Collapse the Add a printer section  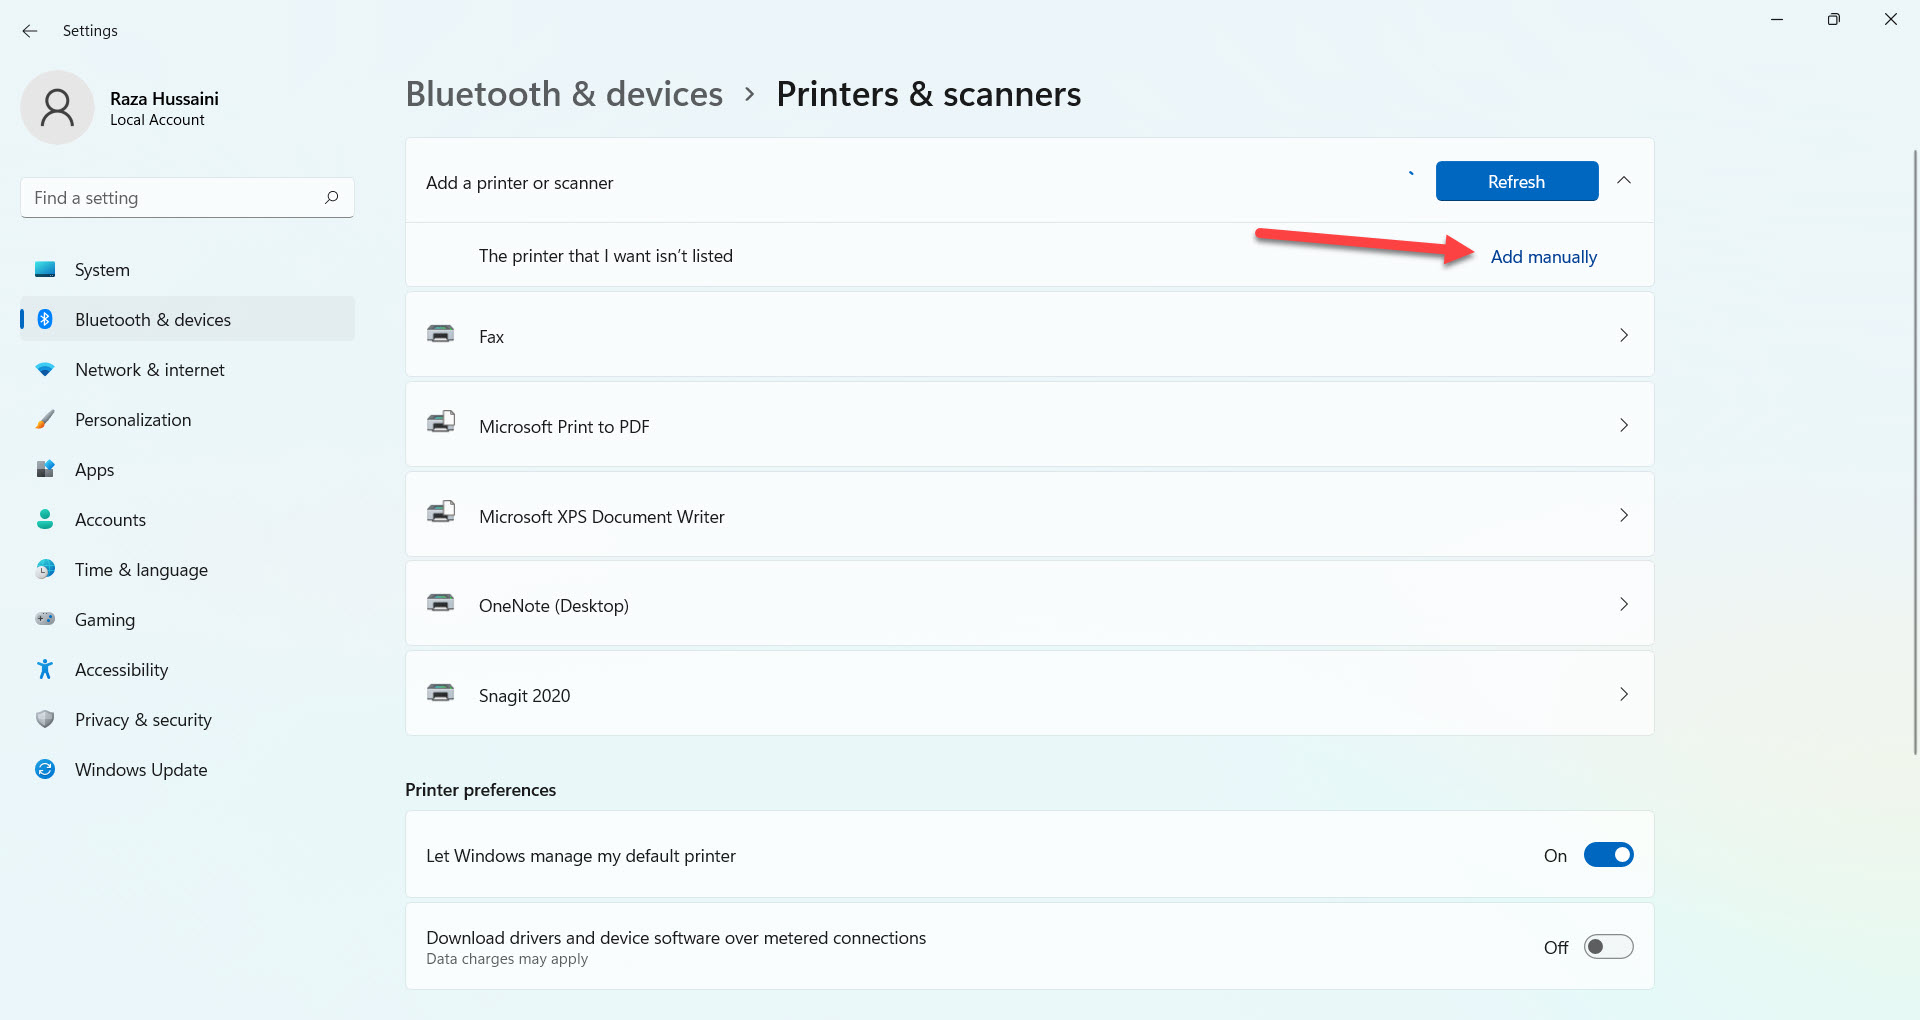click(x=1624, y=181)
